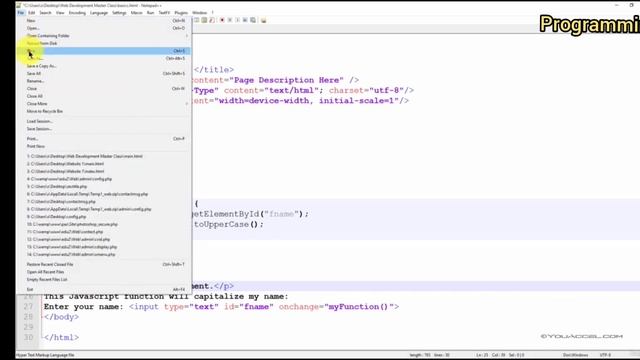Click the record macro red dot icon
Screen dimensions: 640x360
(222, 20)
